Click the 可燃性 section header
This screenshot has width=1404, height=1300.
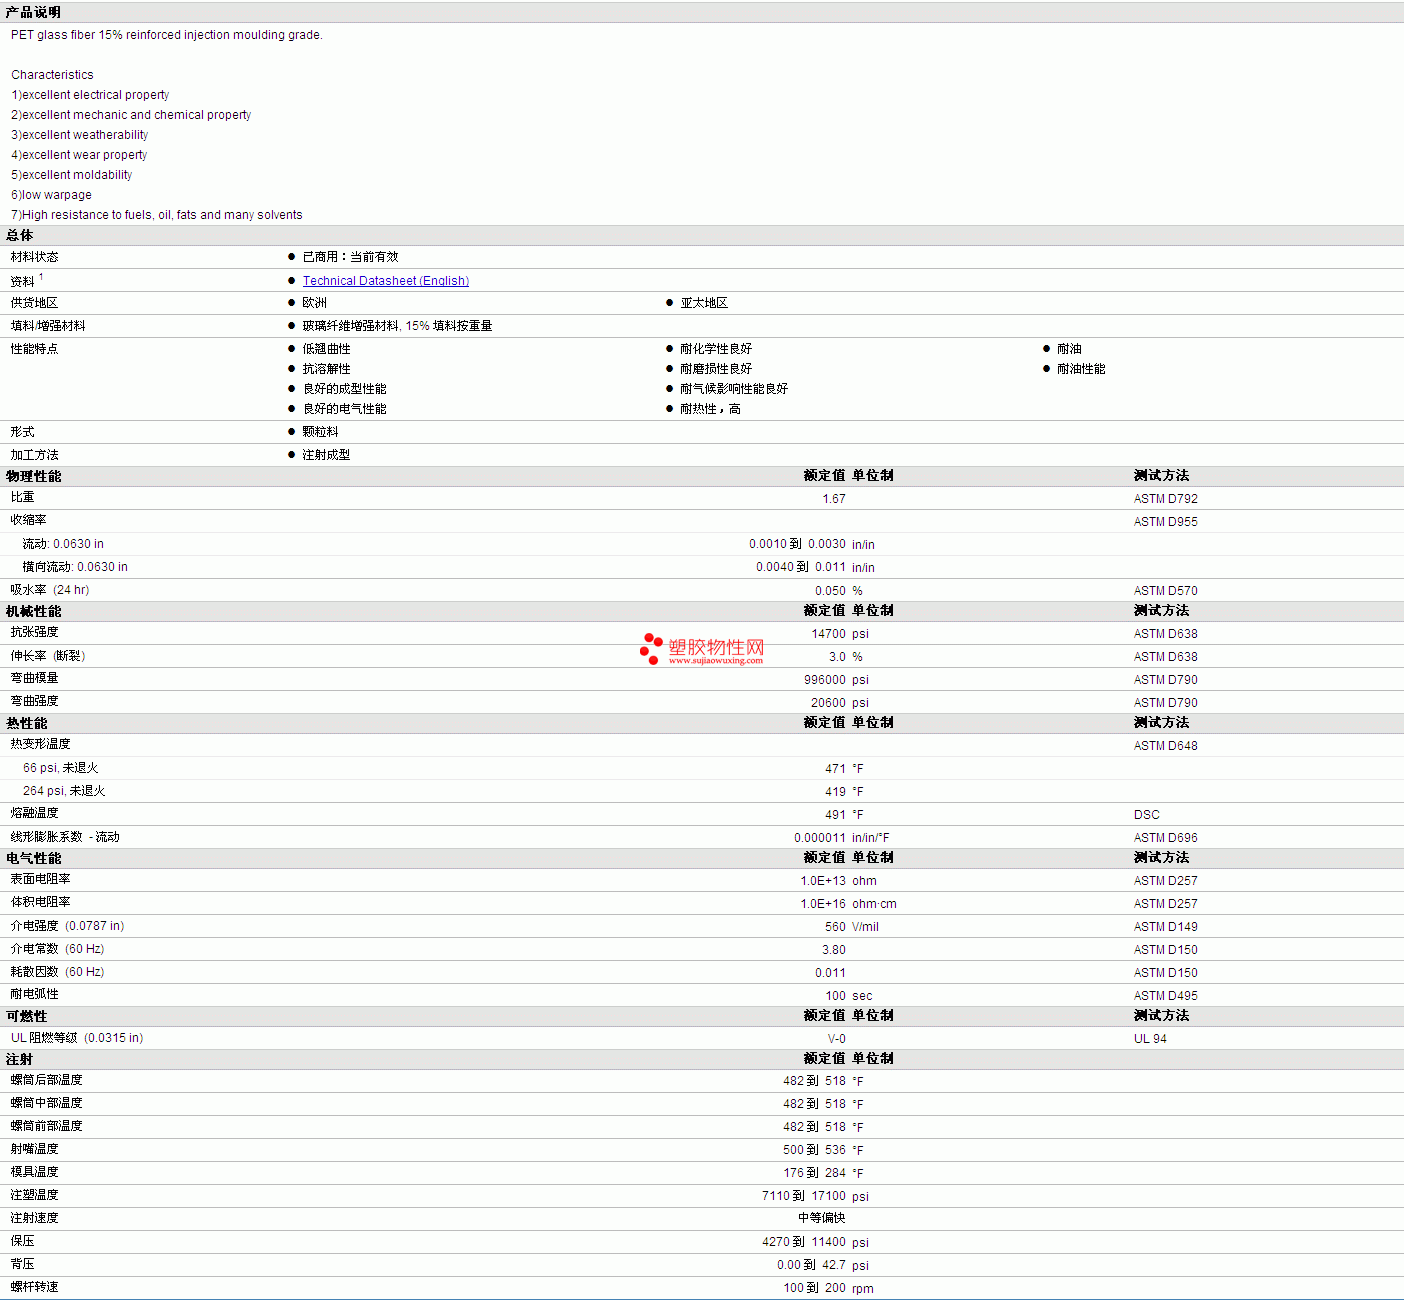tap(26, 1016)
